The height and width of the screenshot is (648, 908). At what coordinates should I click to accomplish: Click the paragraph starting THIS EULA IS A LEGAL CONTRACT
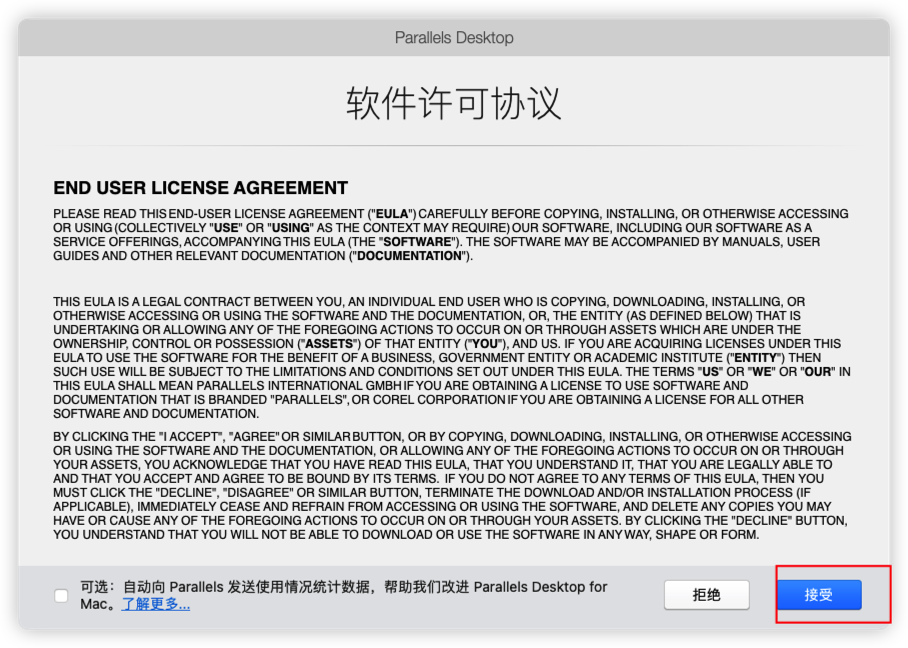pos(452,357)
